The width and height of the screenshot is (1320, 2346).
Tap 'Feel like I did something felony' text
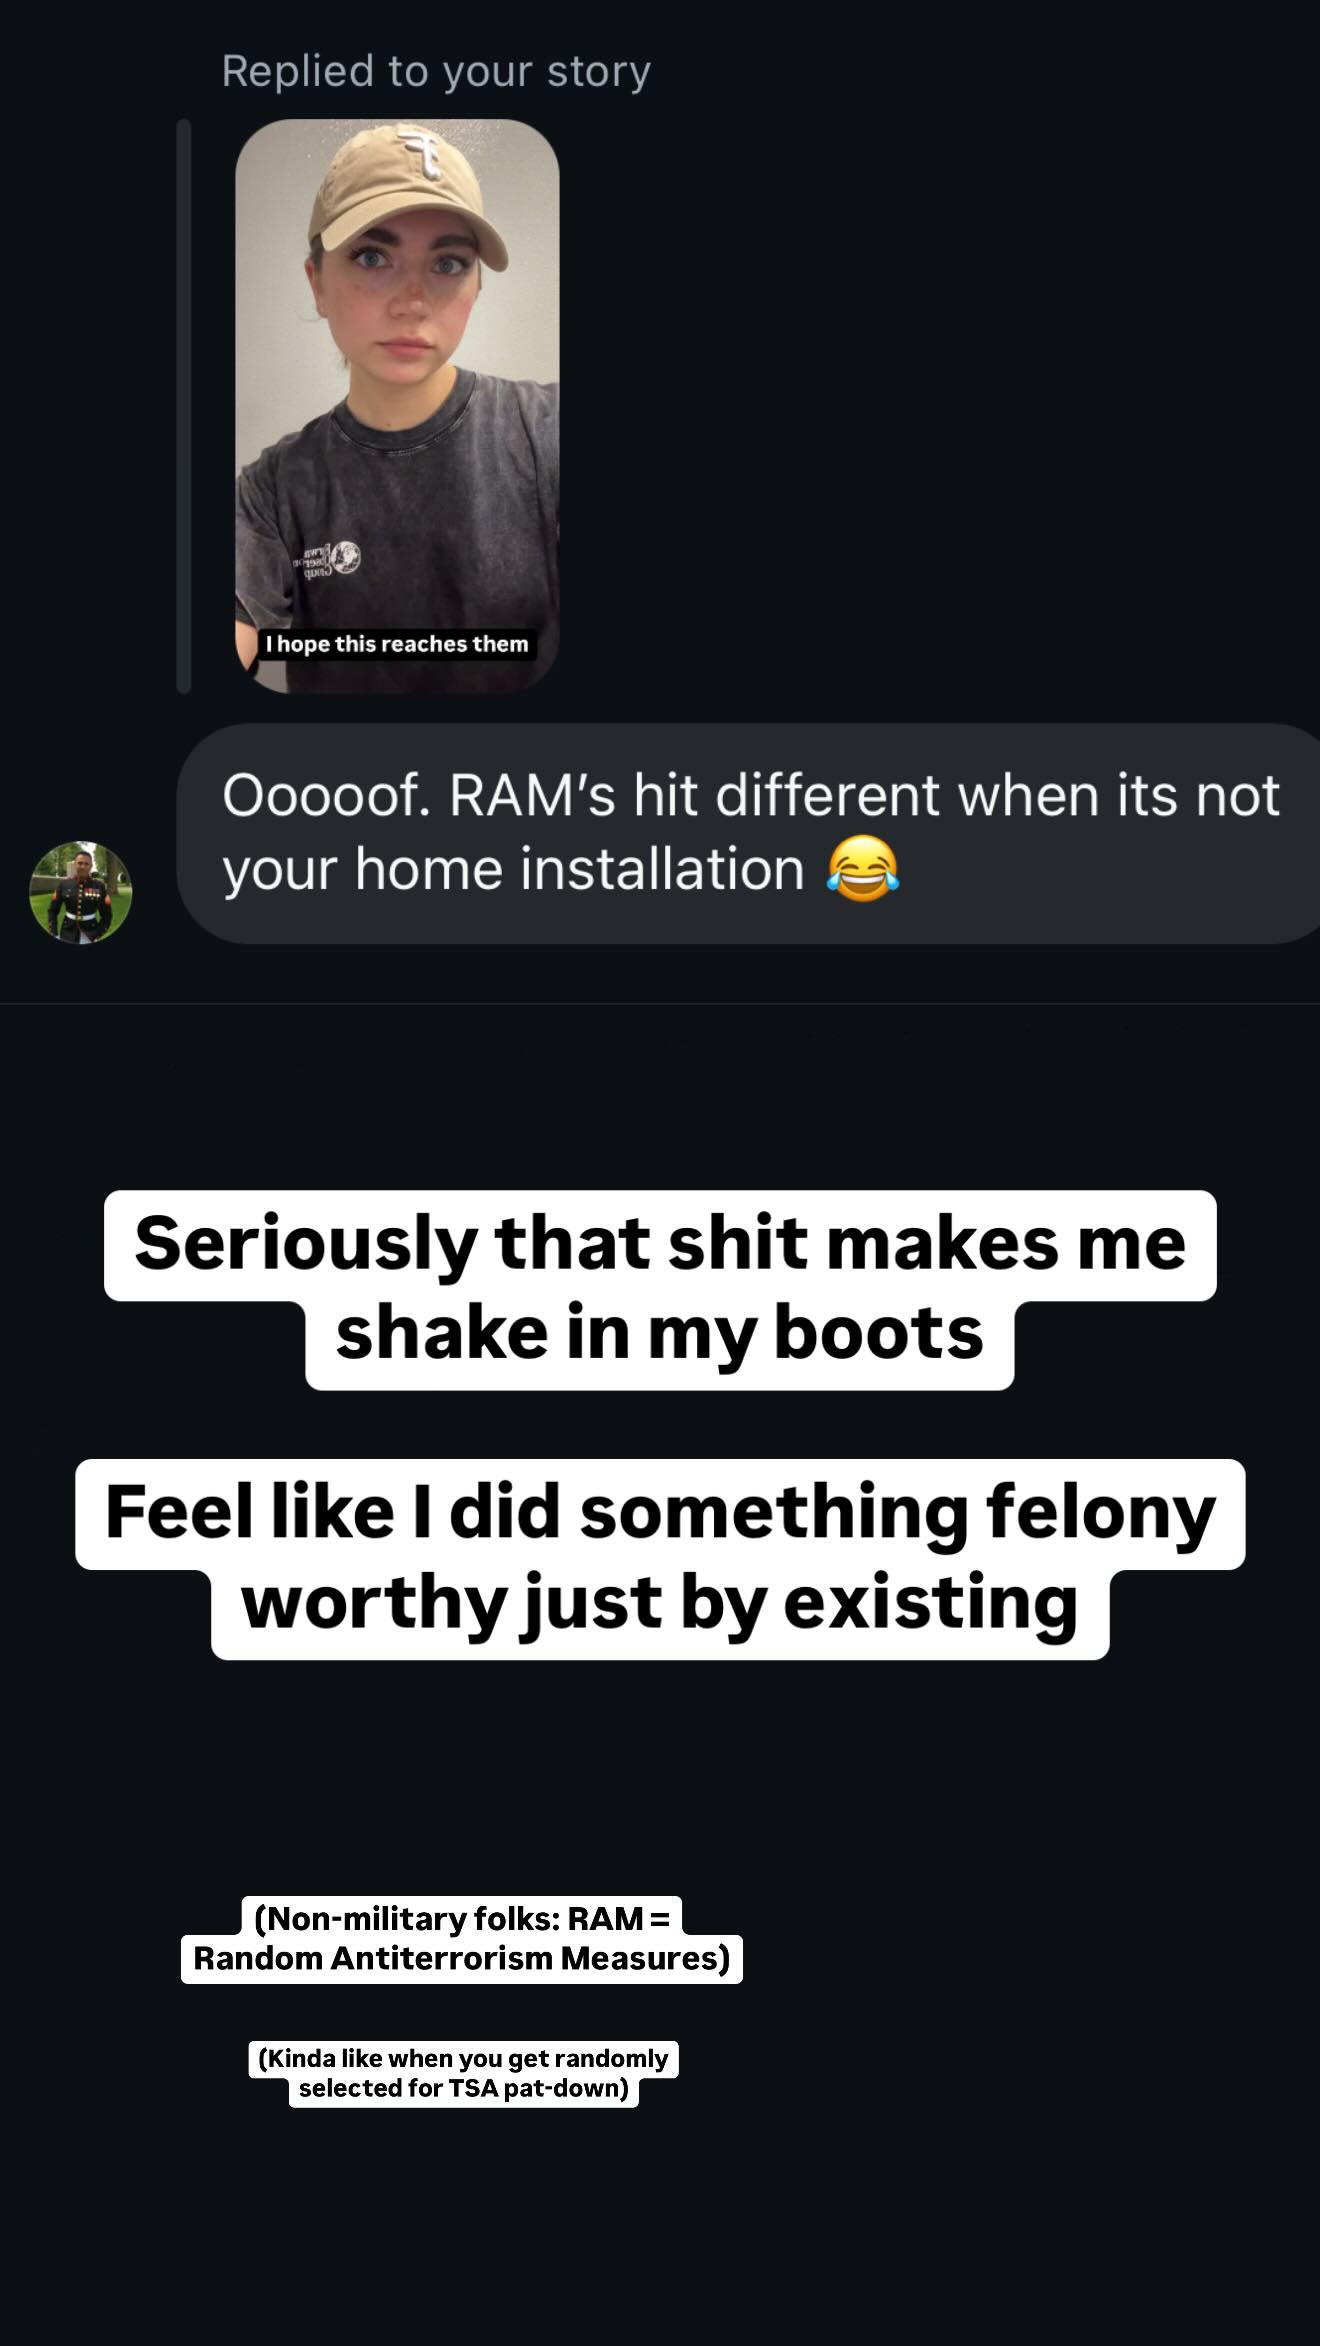[x=660, y=1513]
